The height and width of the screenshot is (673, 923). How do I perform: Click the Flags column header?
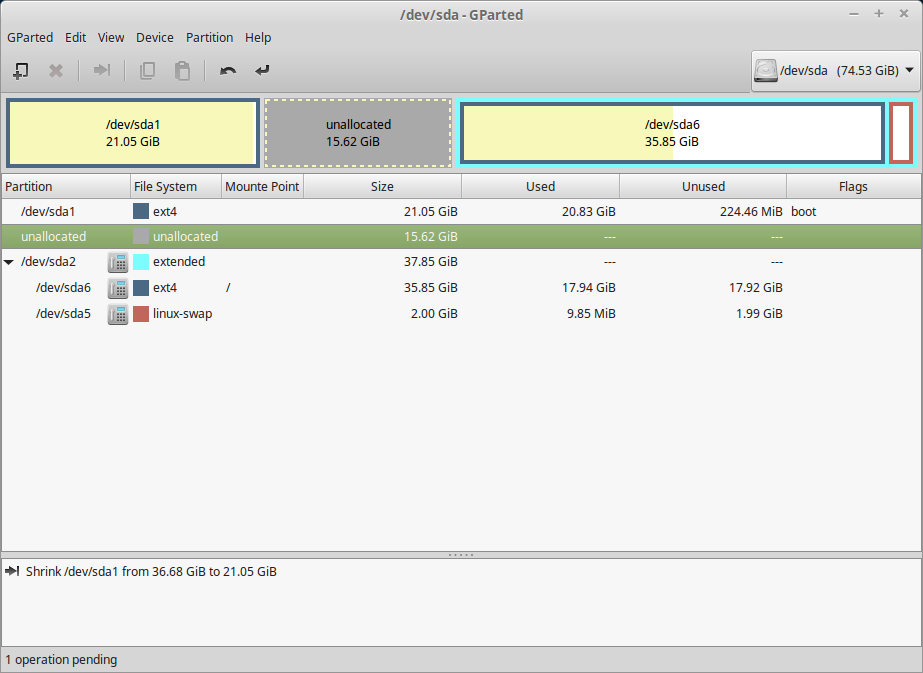[853, 187]
